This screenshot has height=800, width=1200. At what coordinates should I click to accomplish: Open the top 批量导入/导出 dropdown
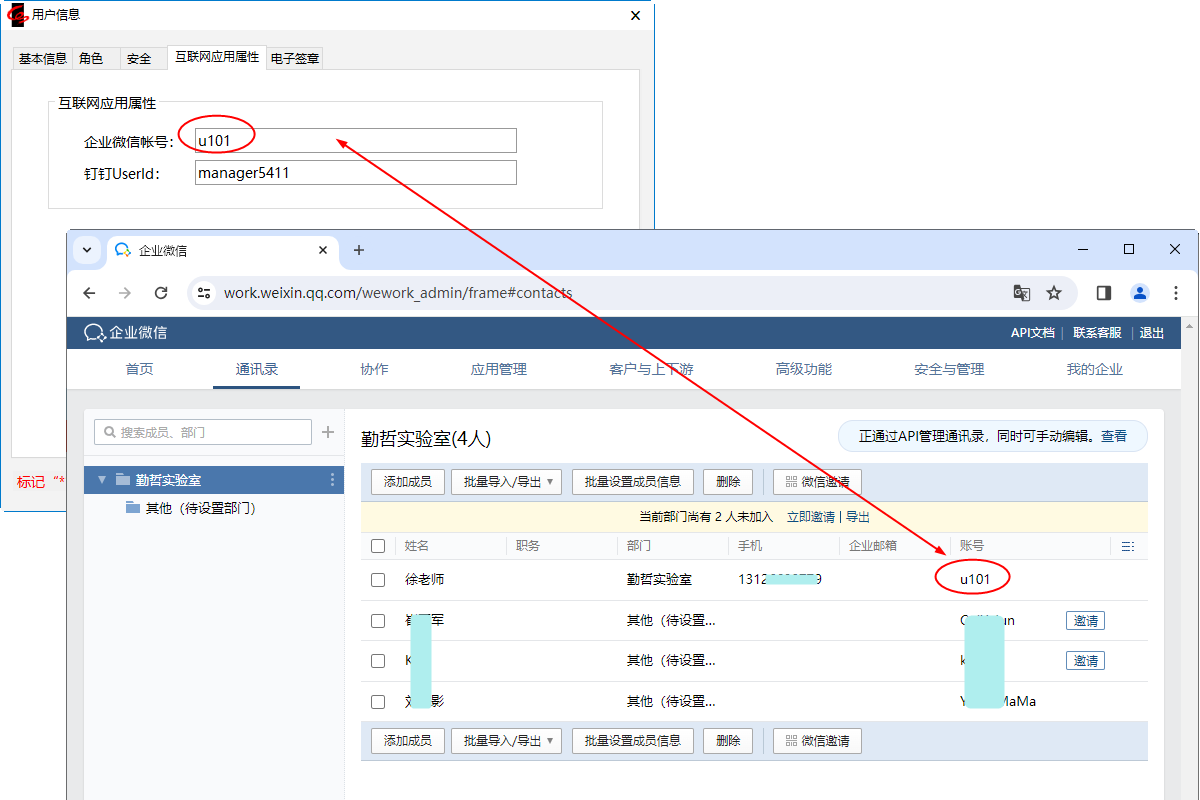click(x=507, y=482)
